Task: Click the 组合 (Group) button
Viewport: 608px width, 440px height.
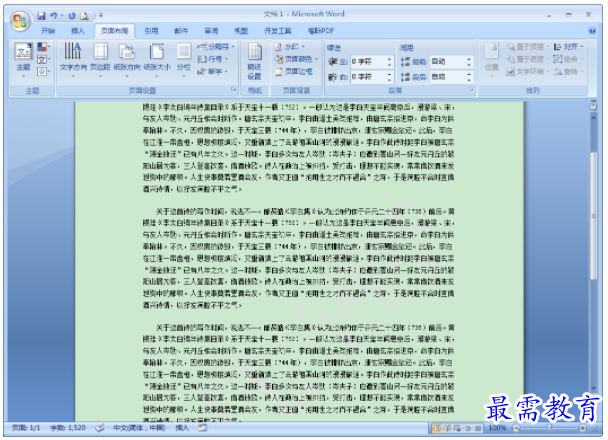Action: (568, 59)
